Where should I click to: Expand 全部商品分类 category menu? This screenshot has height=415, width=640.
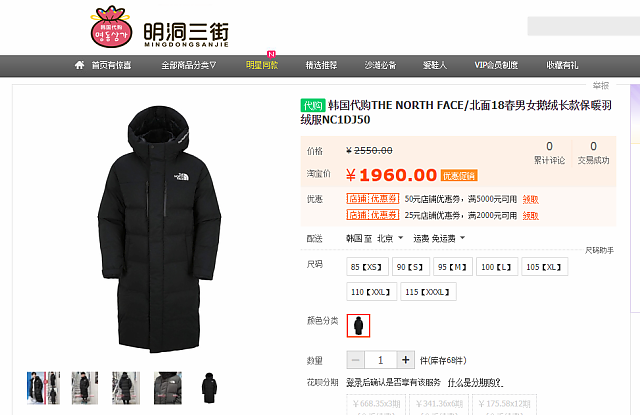(x=189, y=65)
